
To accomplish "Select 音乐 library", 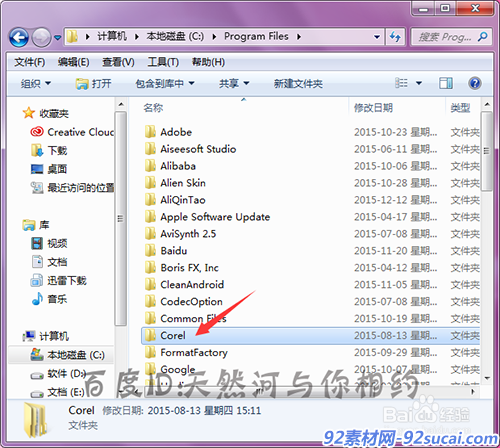I will click(49, 299).
